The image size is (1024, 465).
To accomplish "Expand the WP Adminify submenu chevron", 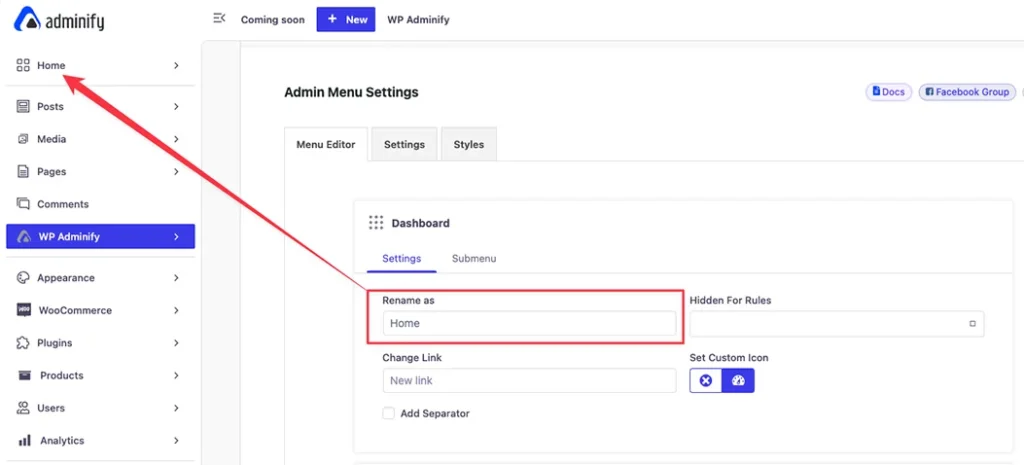I will click(x=176, y=236).
